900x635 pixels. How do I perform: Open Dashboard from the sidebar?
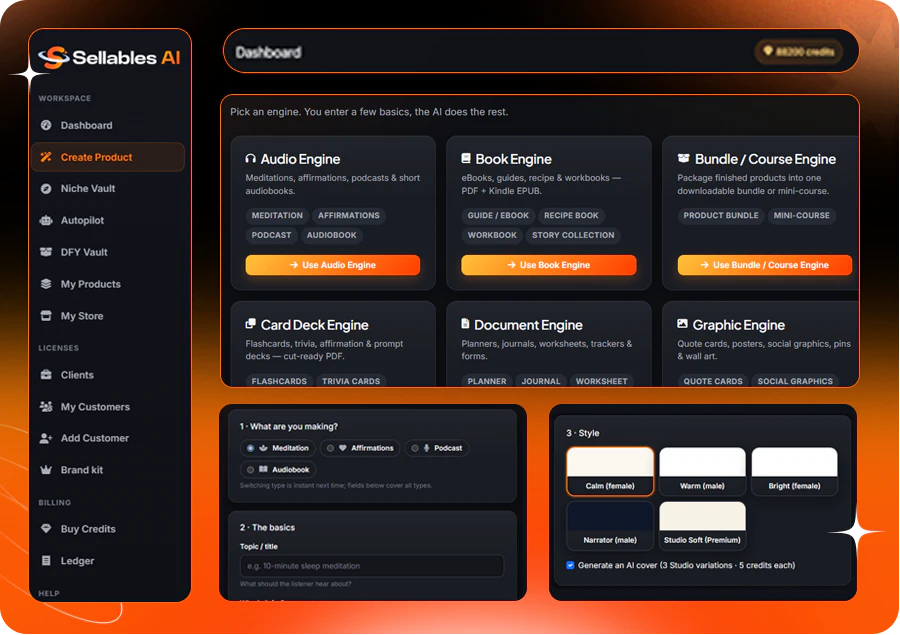tap(108, 125)
